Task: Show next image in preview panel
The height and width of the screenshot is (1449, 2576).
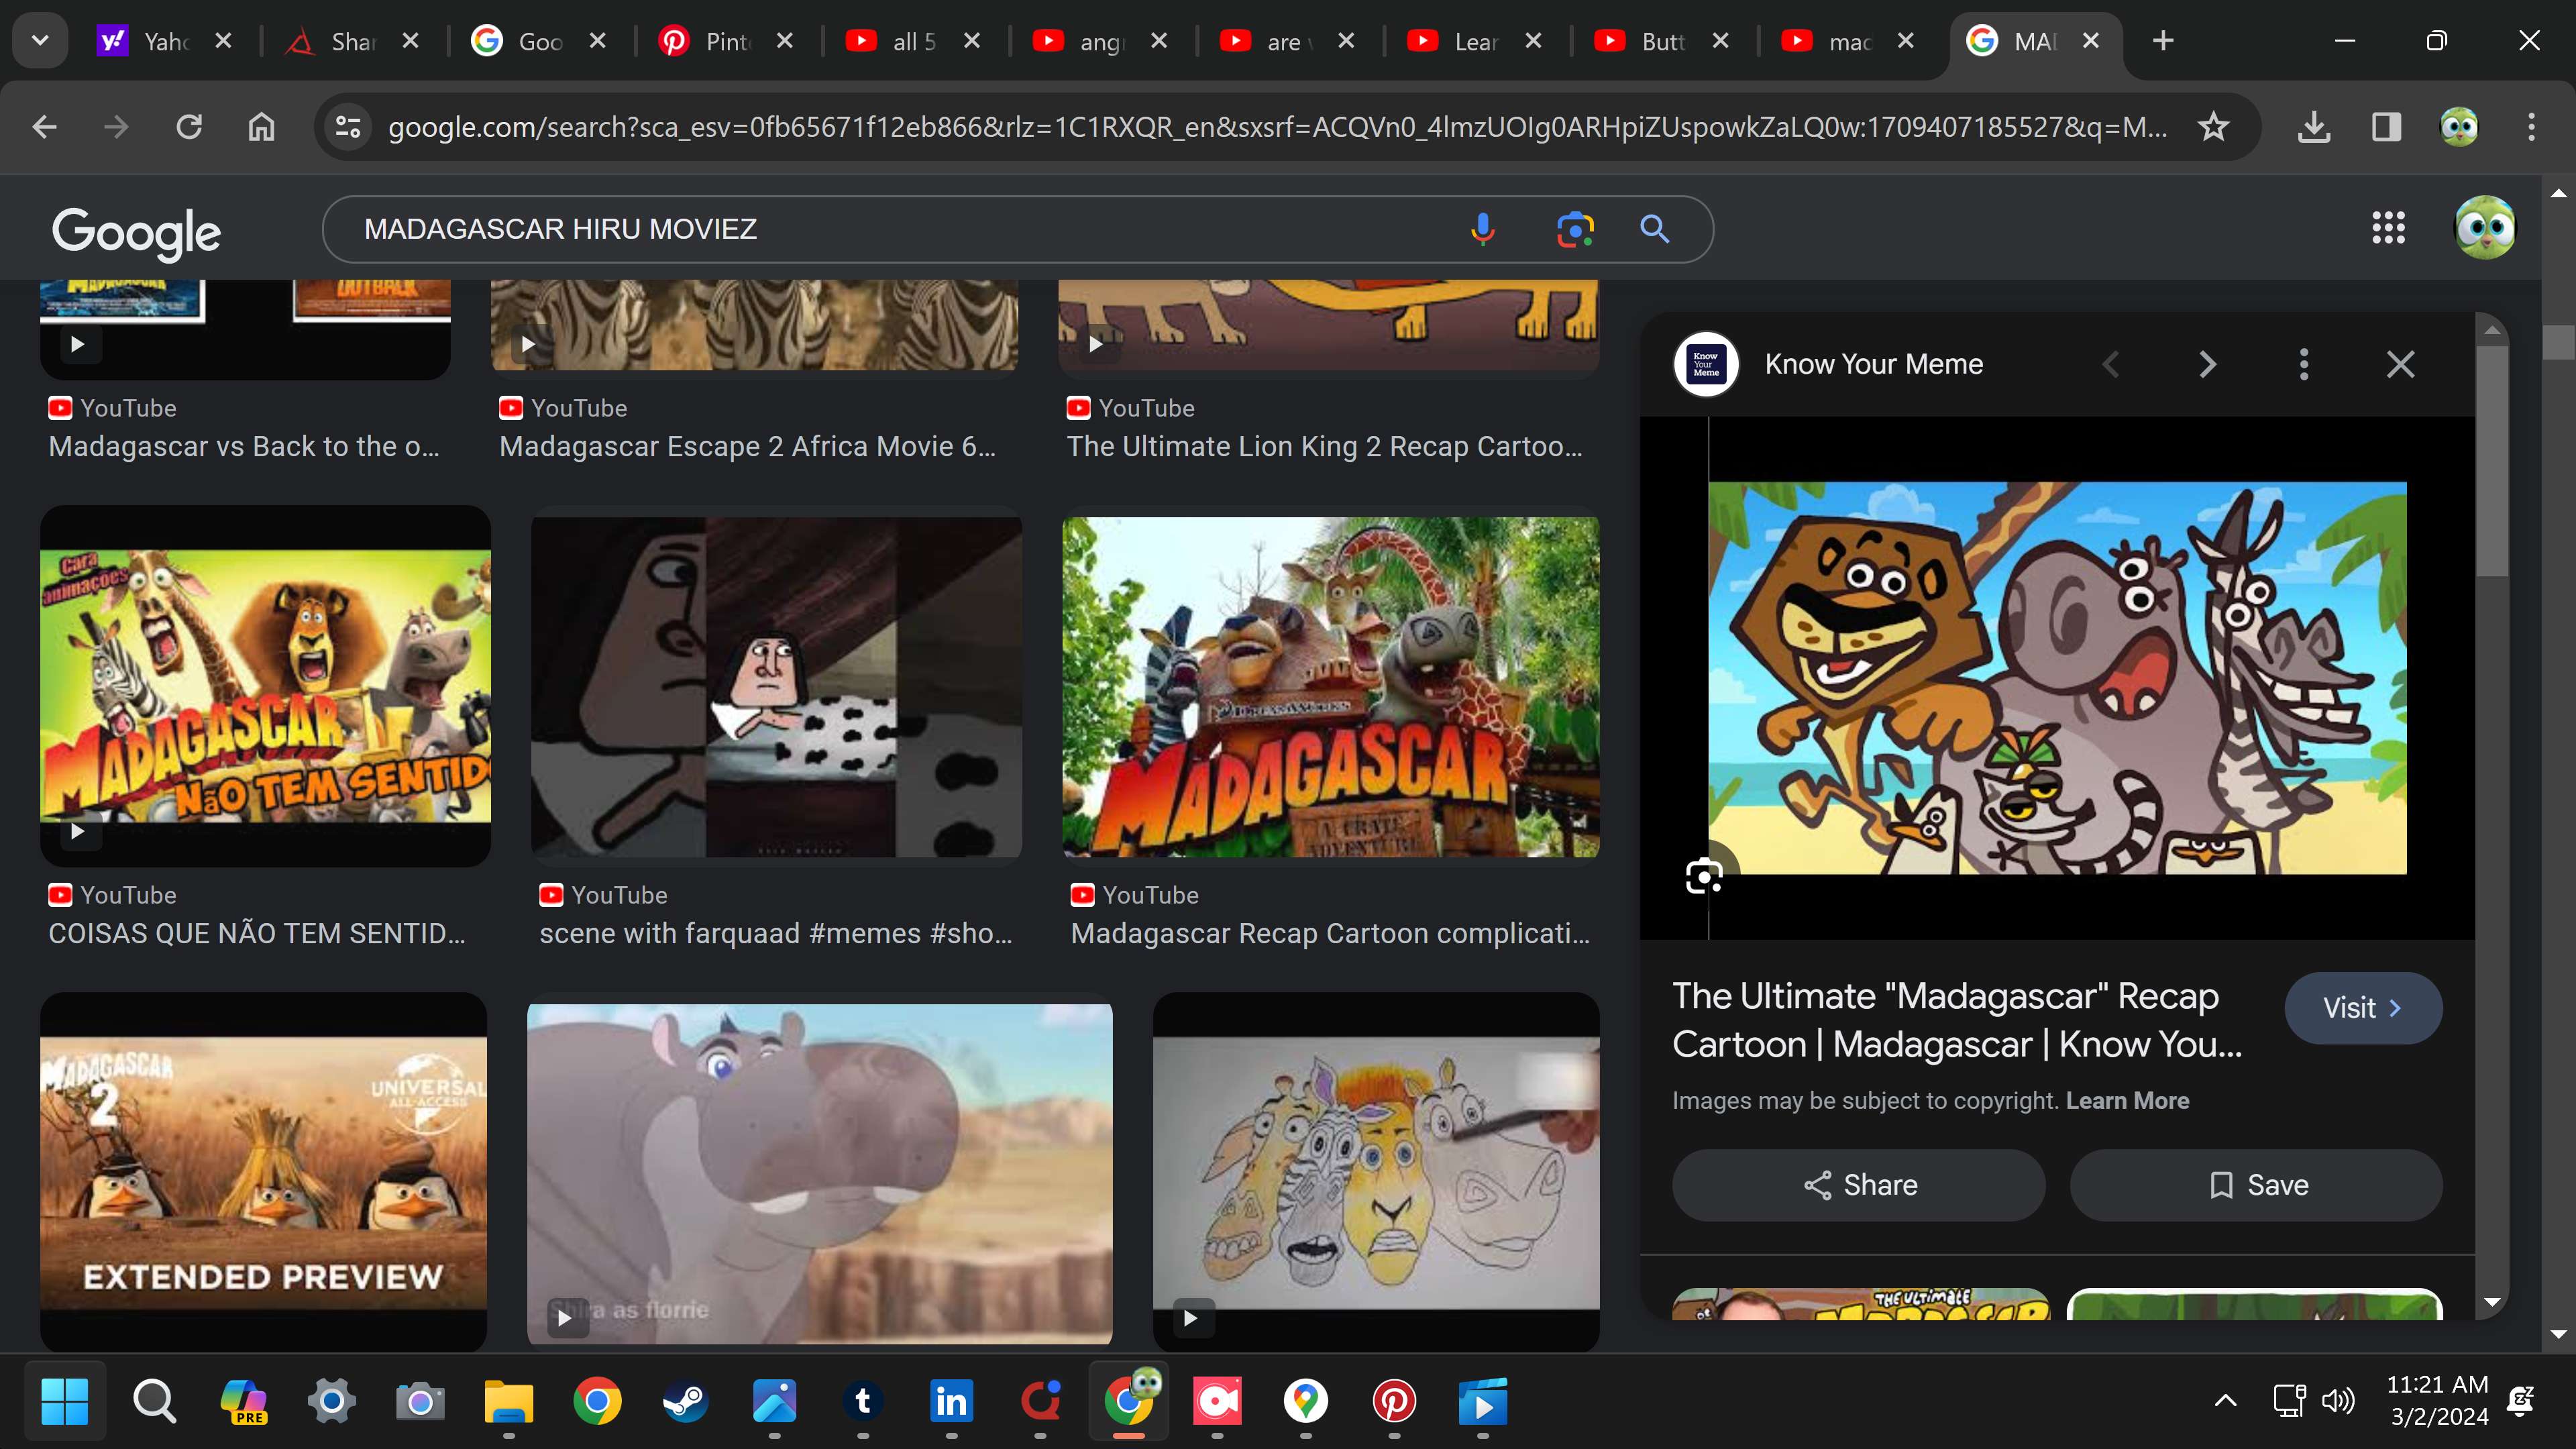Action: click(2207, 364)
